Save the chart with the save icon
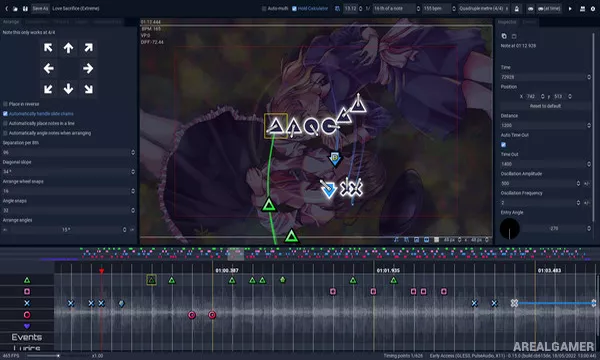The width and height of the screenshot is (600, 360). [x=25, y=8]
